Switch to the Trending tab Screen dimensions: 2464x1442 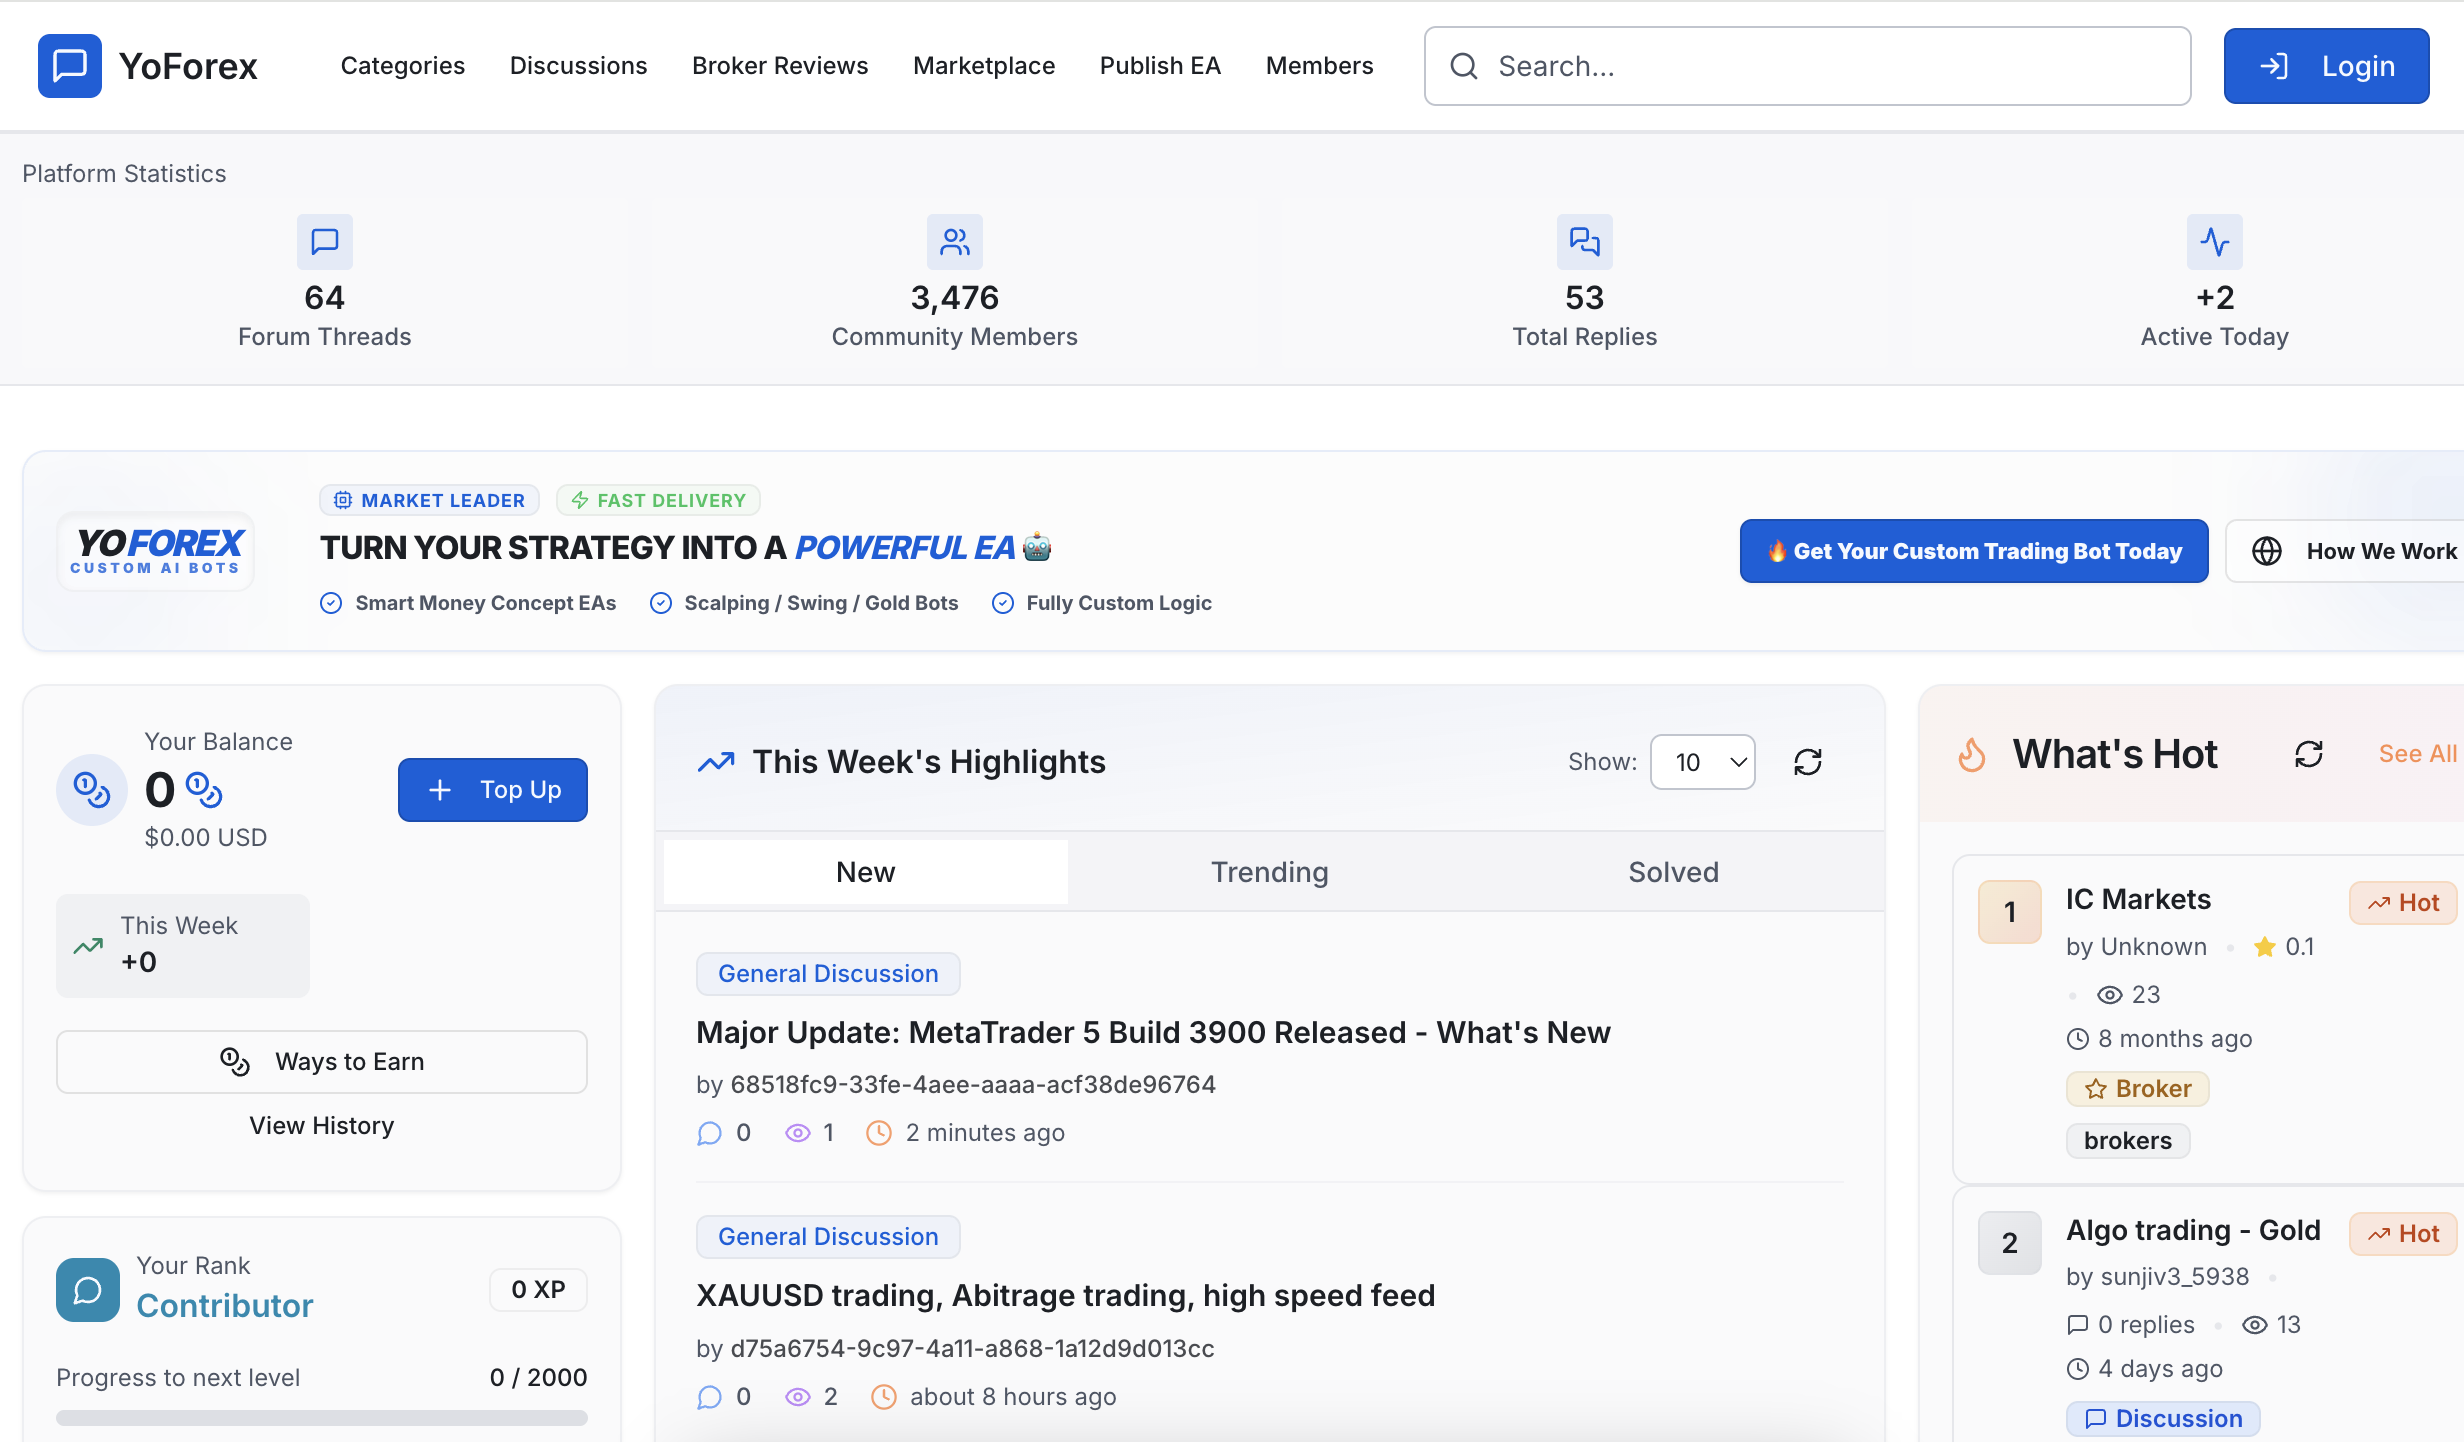[1270, 872]
